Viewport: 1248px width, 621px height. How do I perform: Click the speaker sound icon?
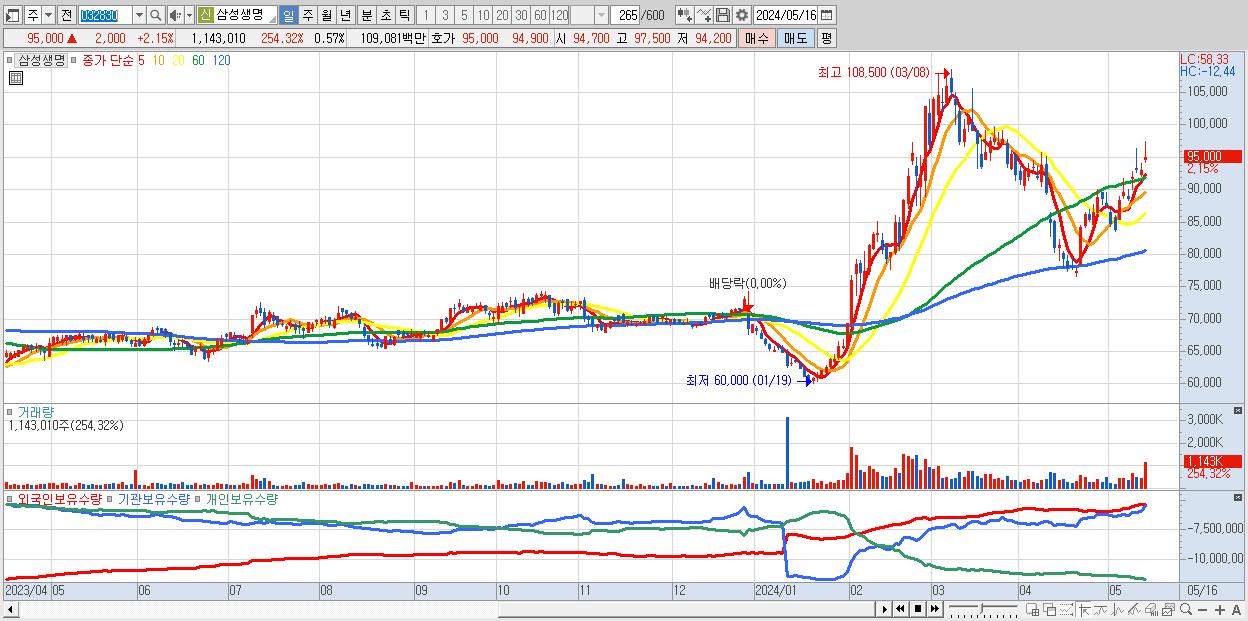[x=174, y=15]
